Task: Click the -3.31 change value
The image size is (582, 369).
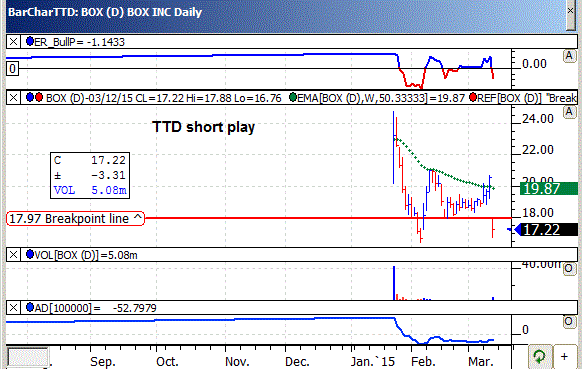Action: pos(108,175)
